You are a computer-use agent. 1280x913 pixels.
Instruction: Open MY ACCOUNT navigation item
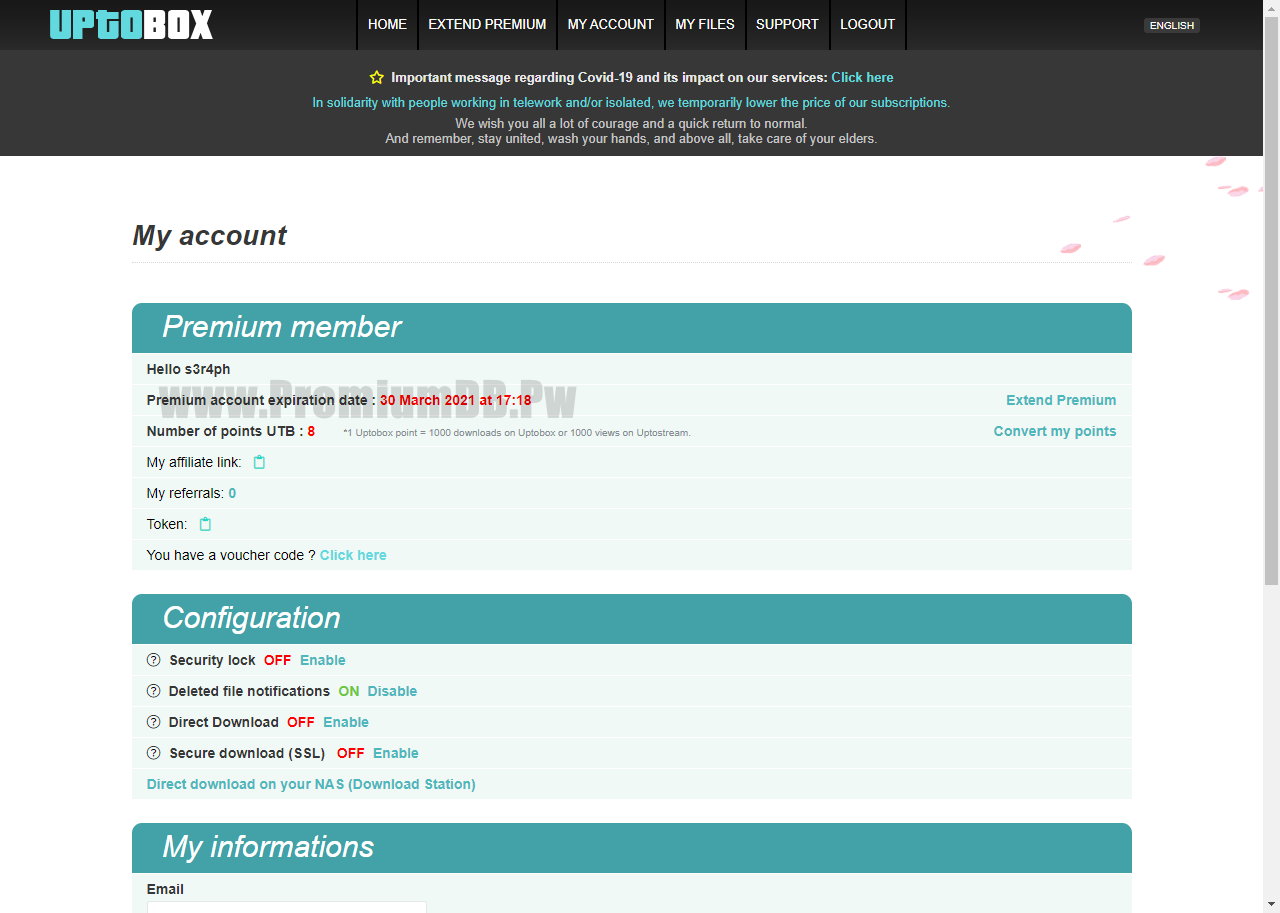coord(611,24)
